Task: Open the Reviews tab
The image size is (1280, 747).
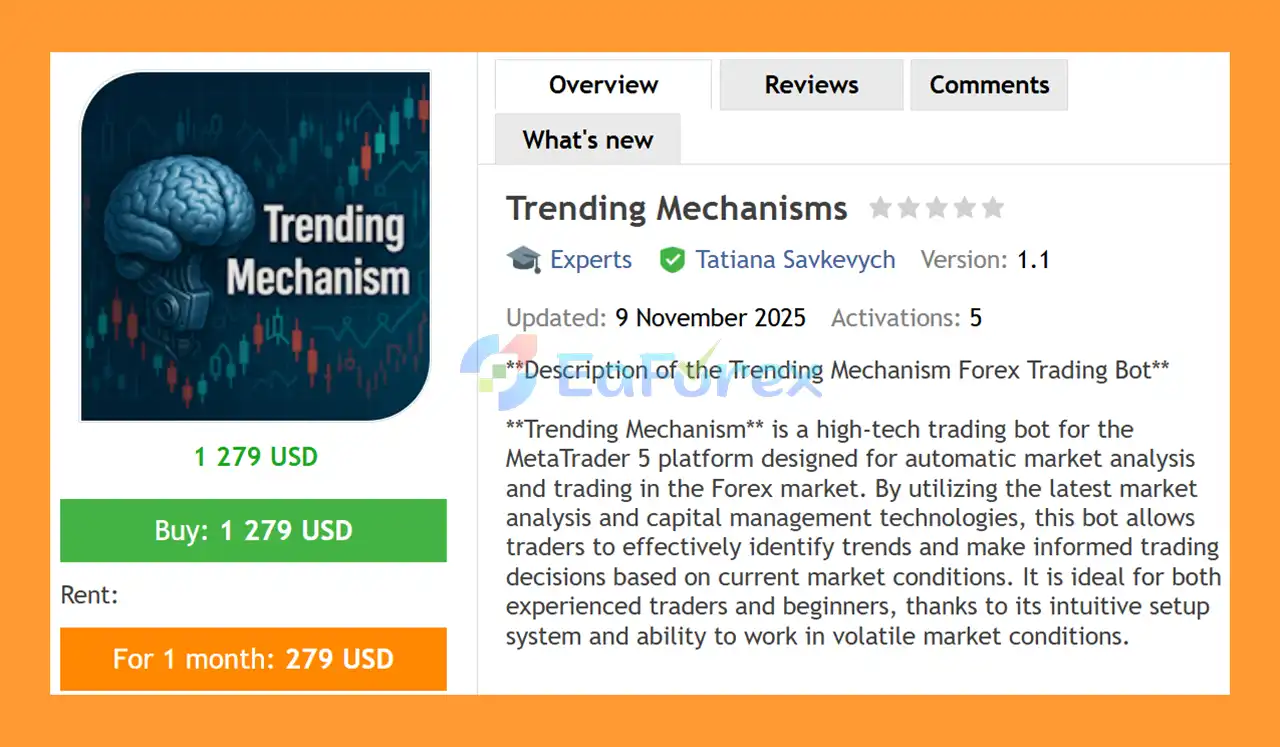Action: (811, 85)
